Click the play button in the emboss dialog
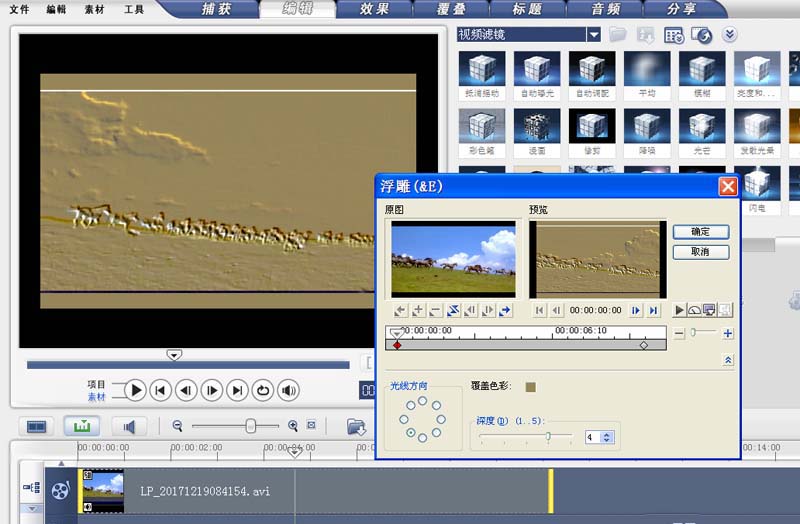The width and height of the screenshot is (800, 524). pyautogui.click(x=680, y=311)
